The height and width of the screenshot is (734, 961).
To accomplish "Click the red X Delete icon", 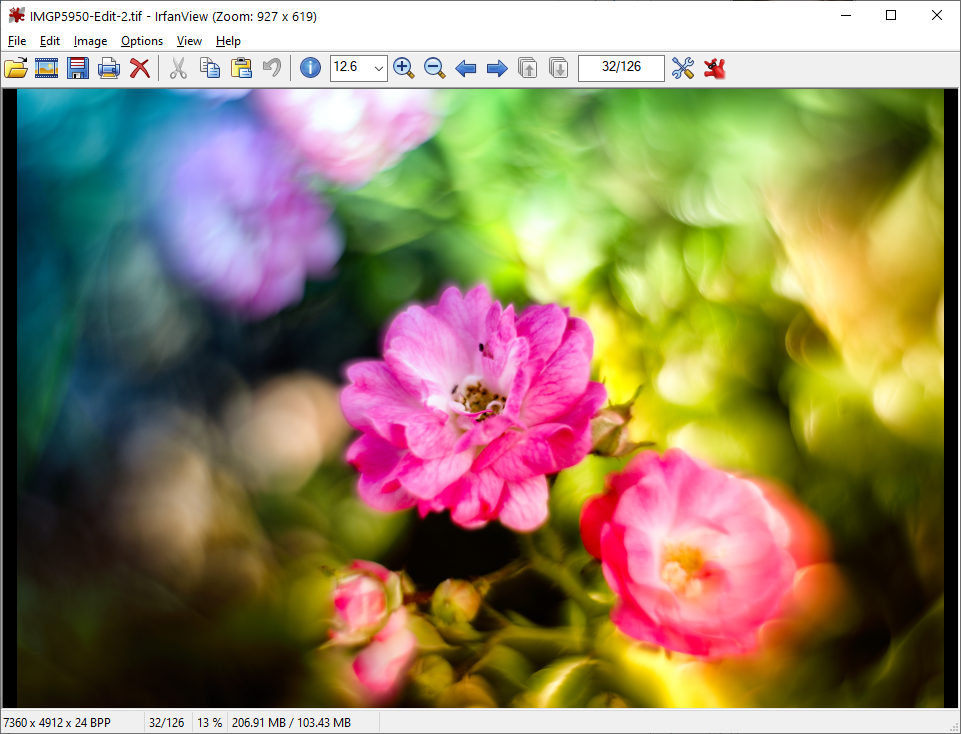I will coord(140,68).
